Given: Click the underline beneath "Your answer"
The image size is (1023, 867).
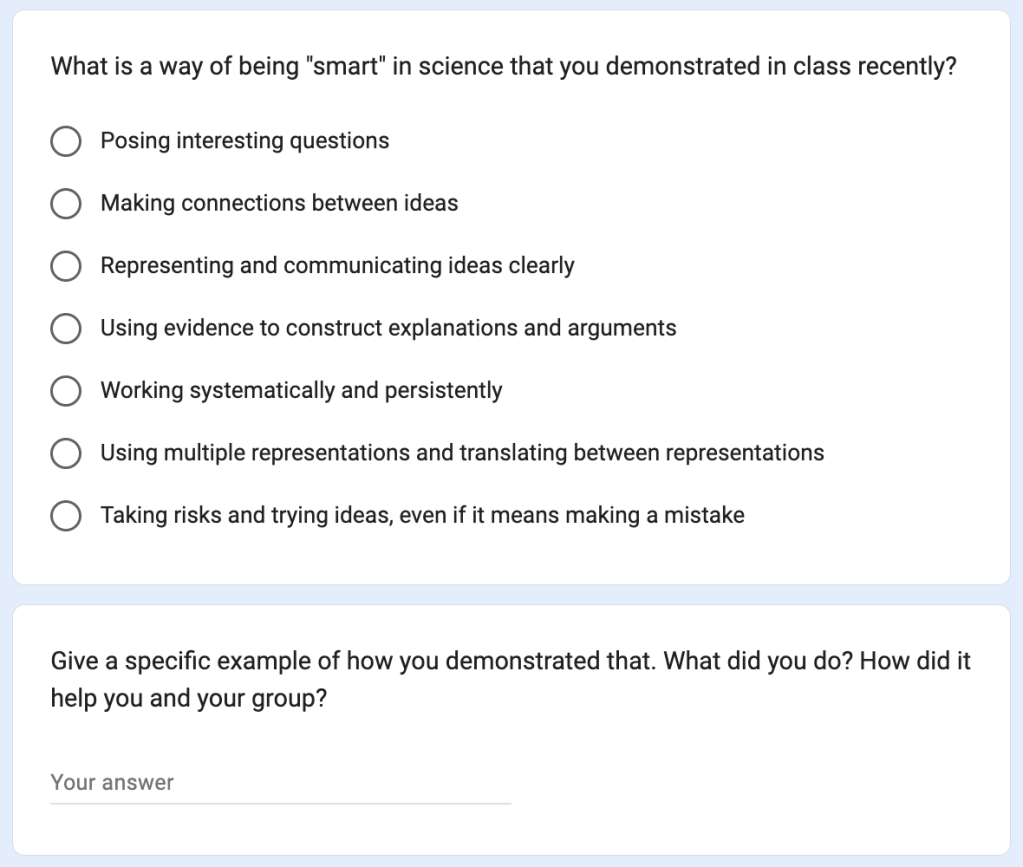Looking at the screenshot, I should click(x=280, y=801).
